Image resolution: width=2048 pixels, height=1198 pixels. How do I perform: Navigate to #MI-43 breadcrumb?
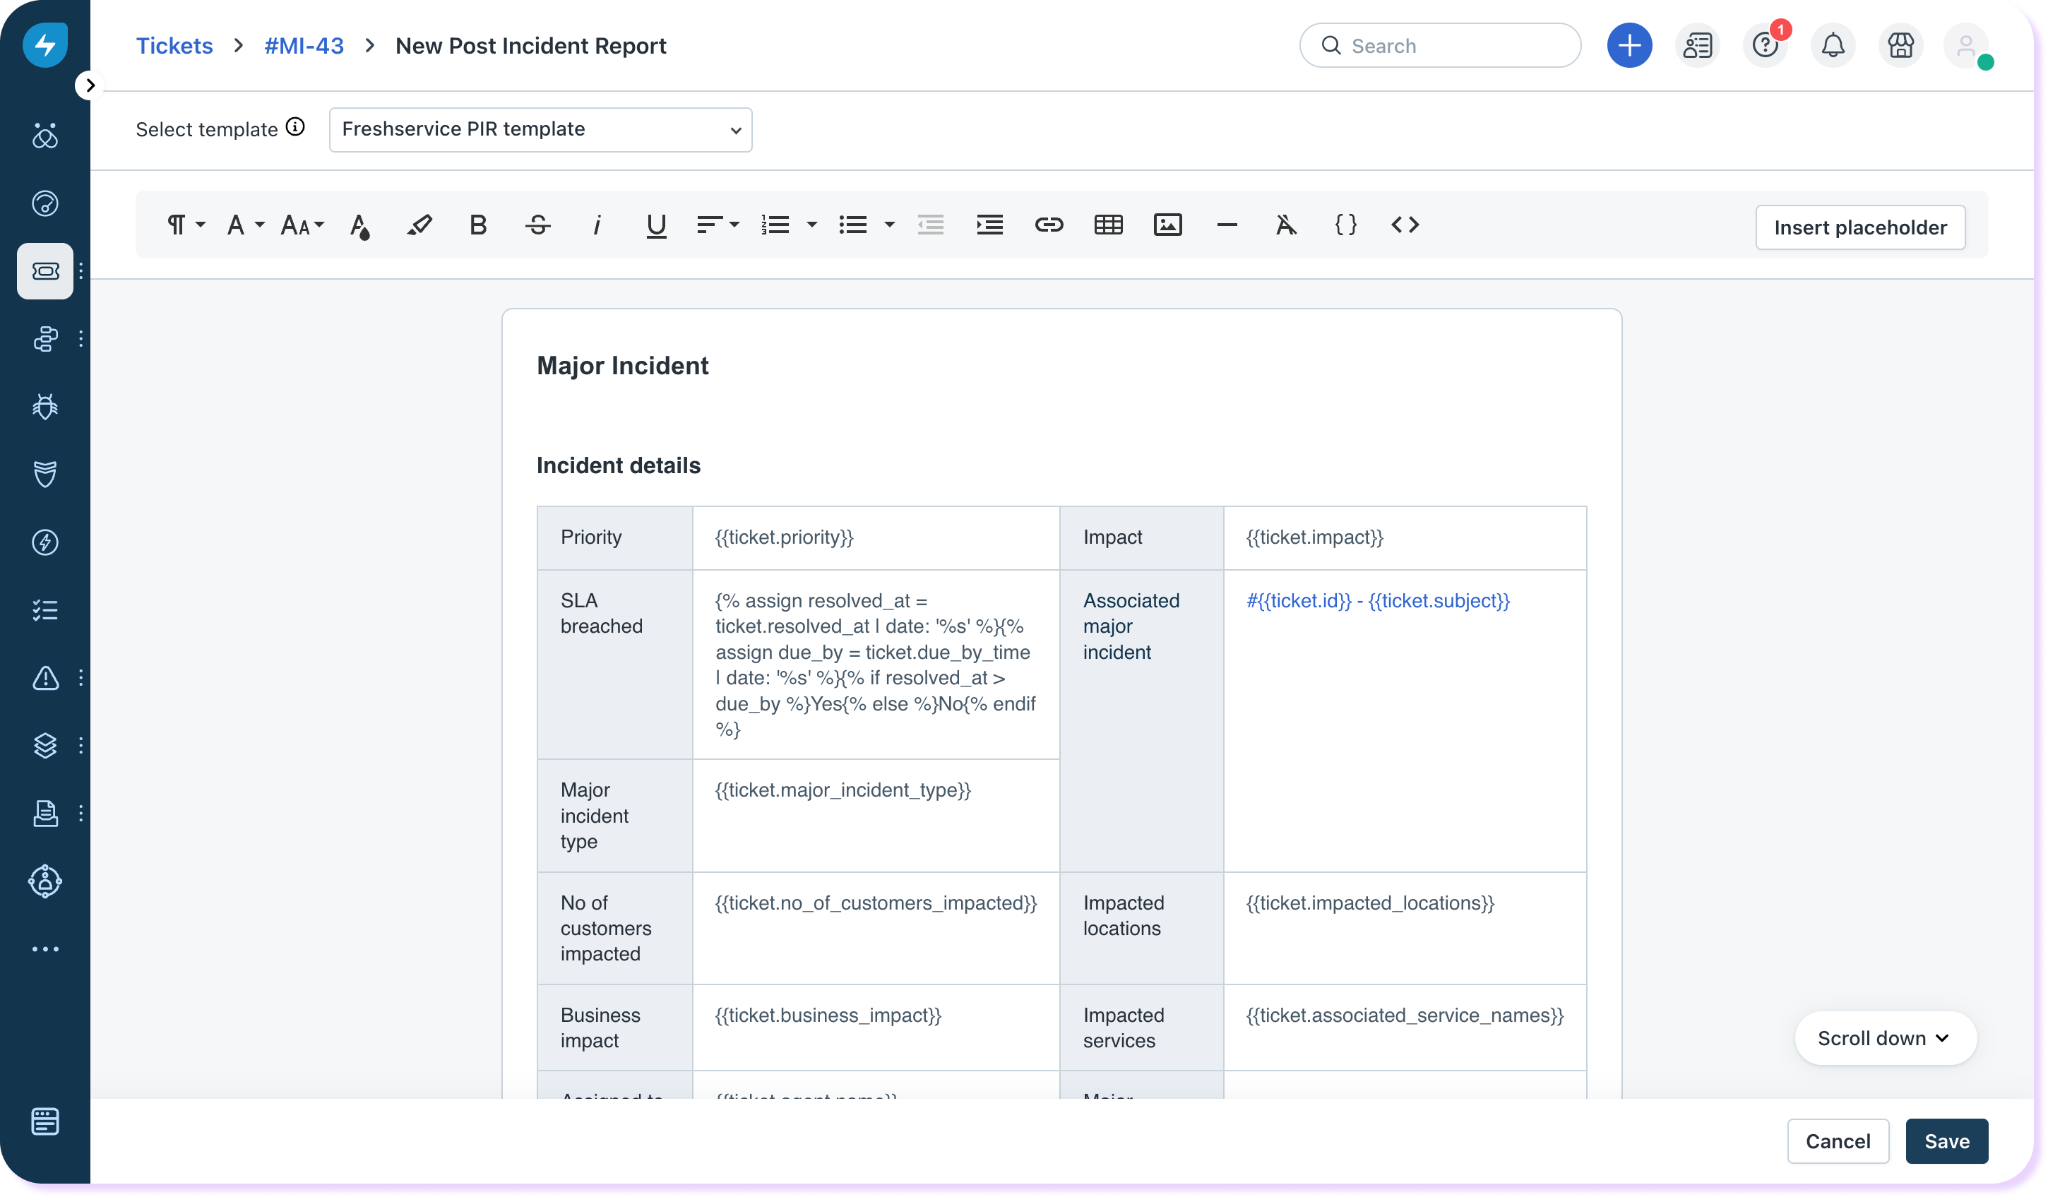[304, 46]
